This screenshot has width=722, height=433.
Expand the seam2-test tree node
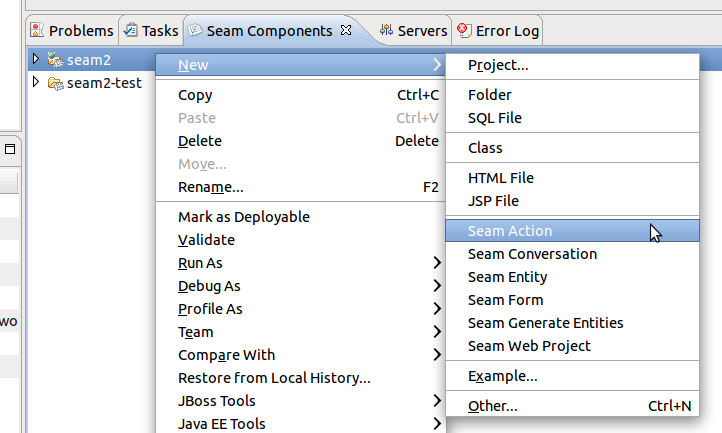pyautogui.click(x=37, y=83)
